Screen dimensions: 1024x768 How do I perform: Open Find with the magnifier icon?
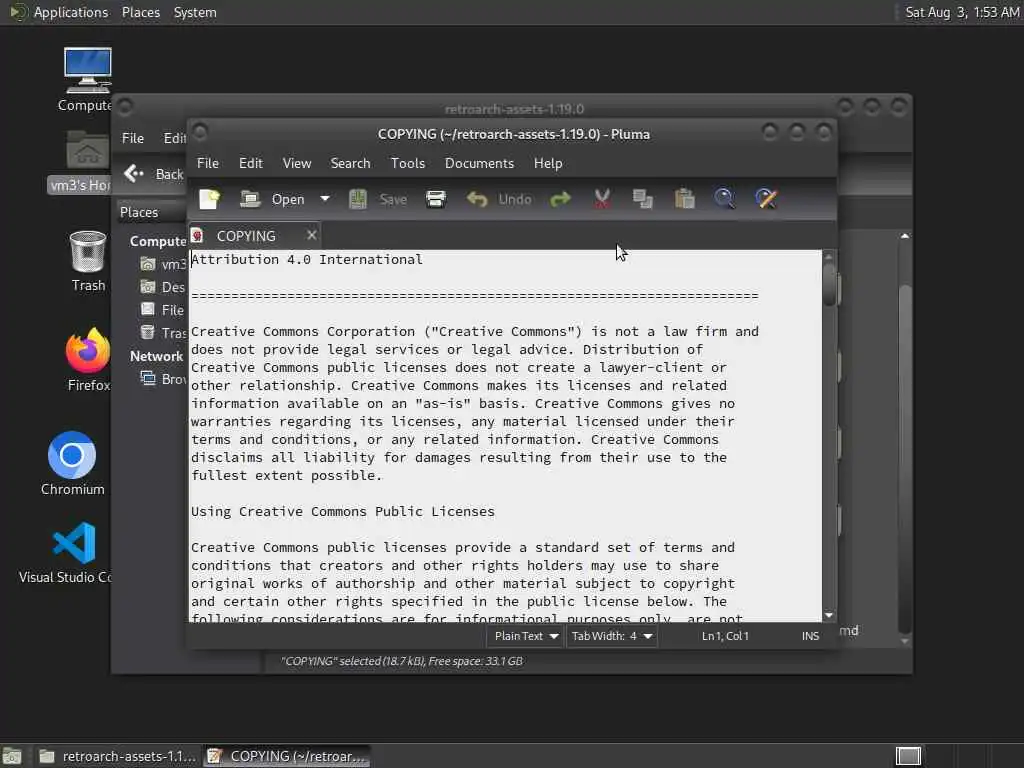725,199
